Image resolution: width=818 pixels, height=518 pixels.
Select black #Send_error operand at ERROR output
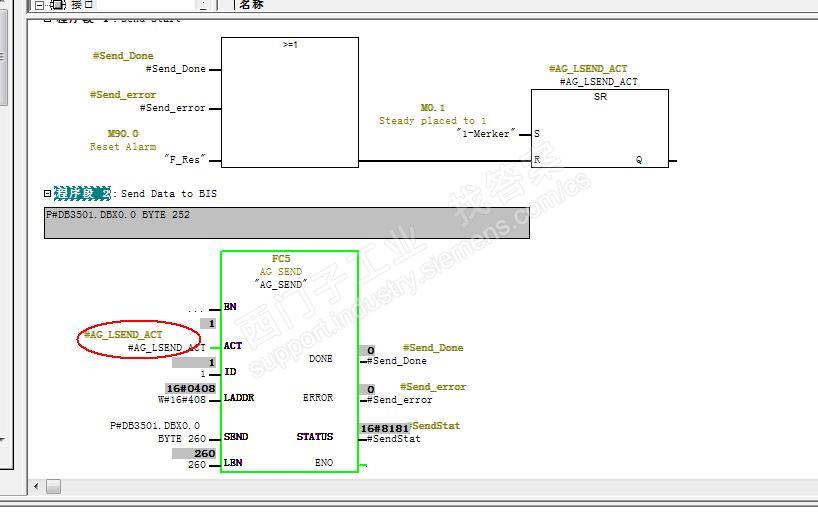[x=400, y=400]
